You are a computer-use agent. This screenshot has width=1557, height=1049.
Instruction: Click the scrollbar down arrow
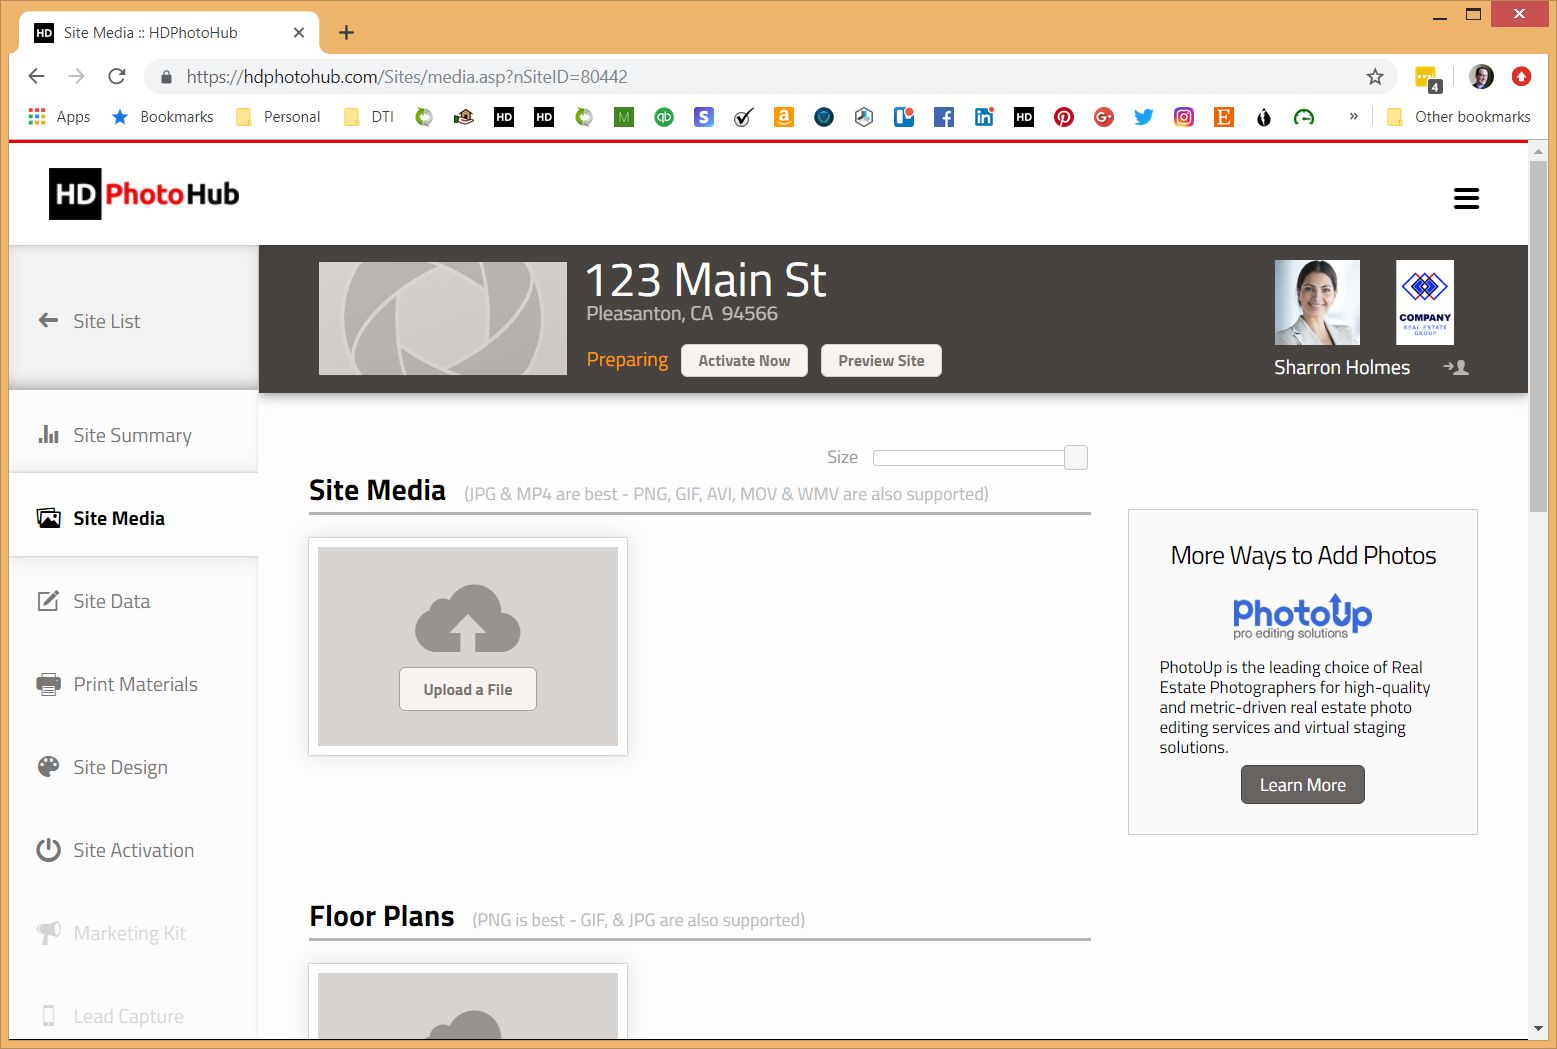pyautogui.click(x=1538, y=1028)
